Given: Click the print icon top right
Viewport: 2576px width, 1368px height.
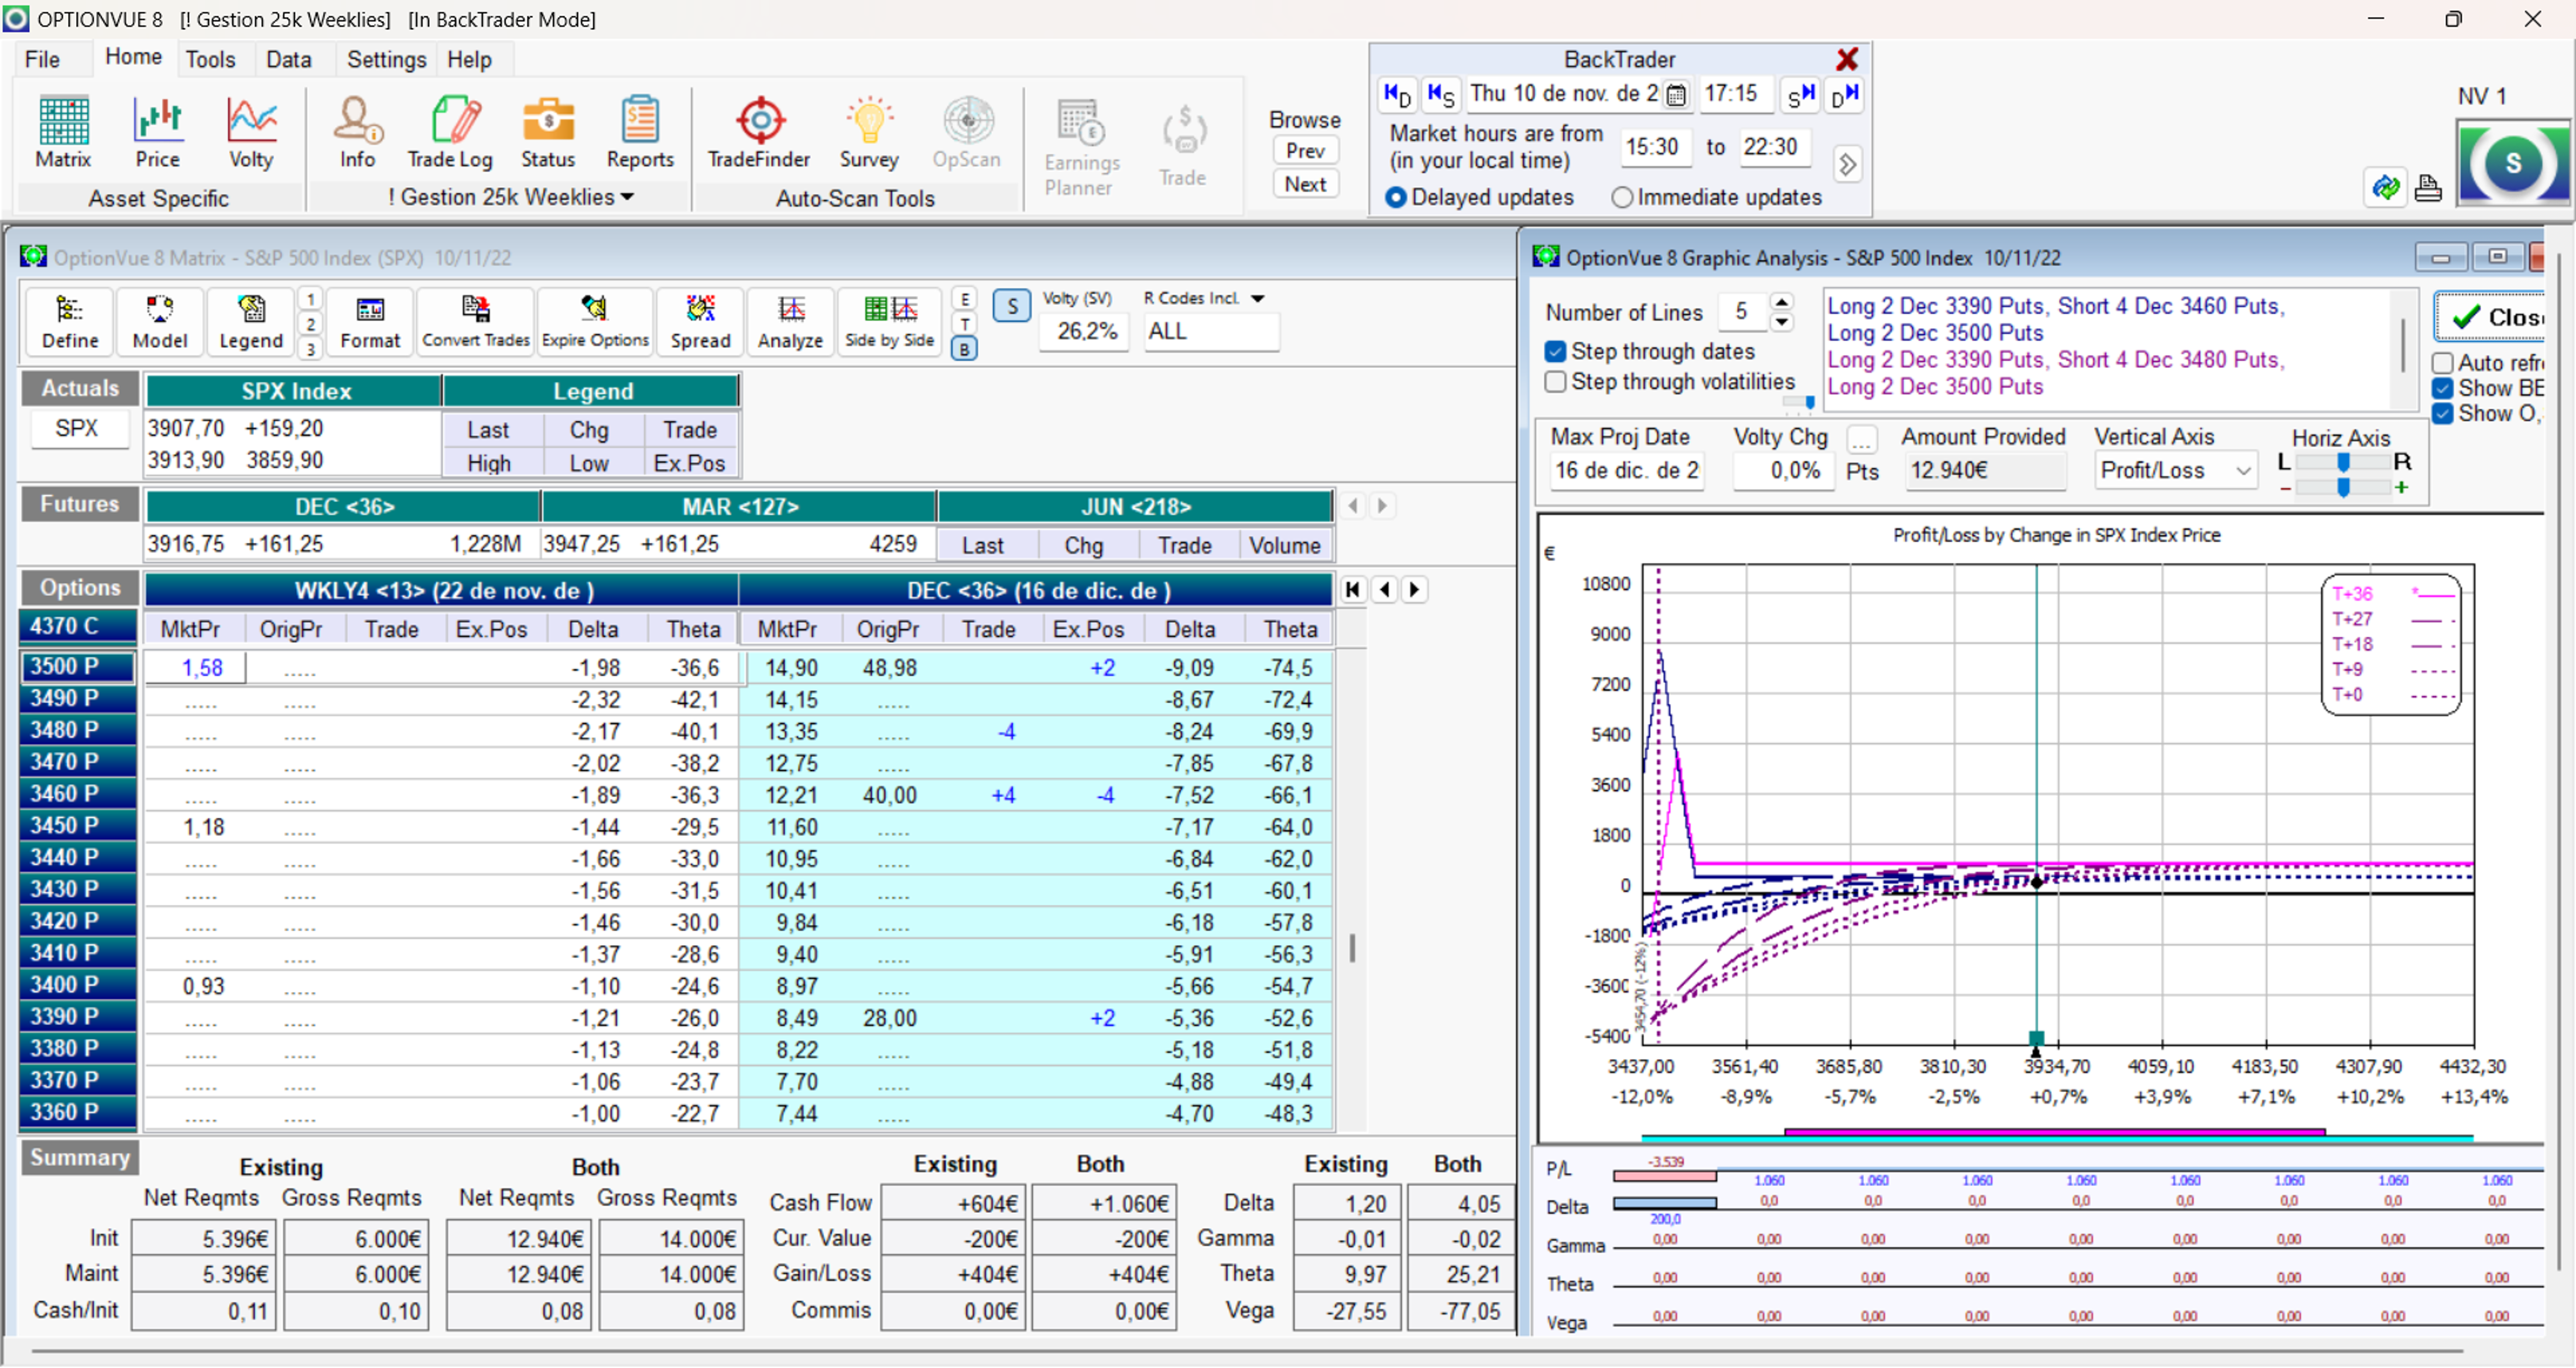Looking at the screenshot, I should [x=2428, y=188].
